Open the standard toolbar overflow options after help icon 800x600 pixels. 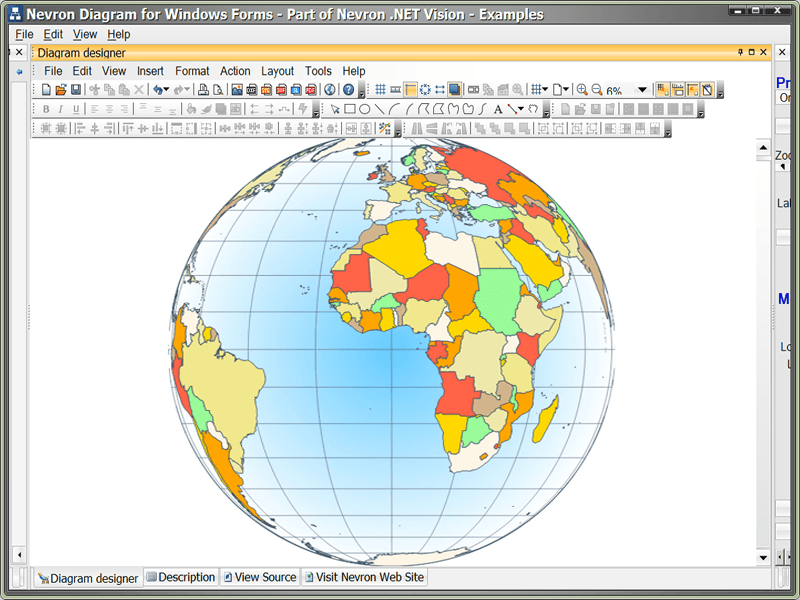pyautogui.click(x=362, y=90)
